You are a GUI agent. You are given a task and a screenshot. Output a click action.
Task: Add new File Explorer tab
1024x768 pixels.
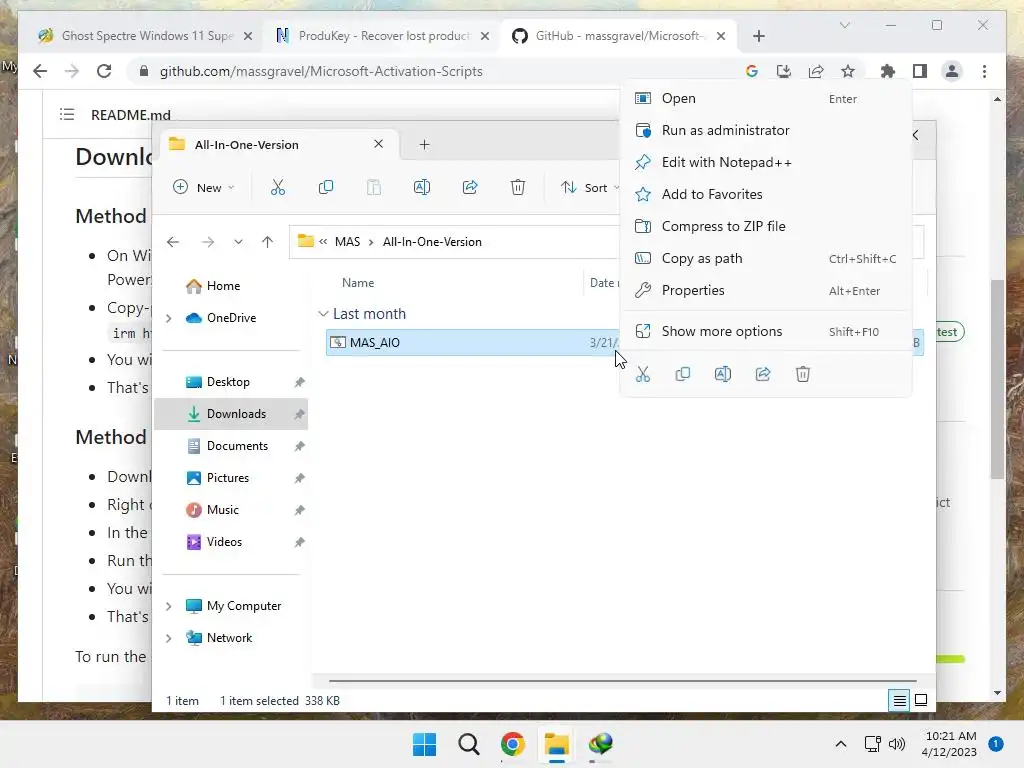pyautogui.click(x=424, y=144)
